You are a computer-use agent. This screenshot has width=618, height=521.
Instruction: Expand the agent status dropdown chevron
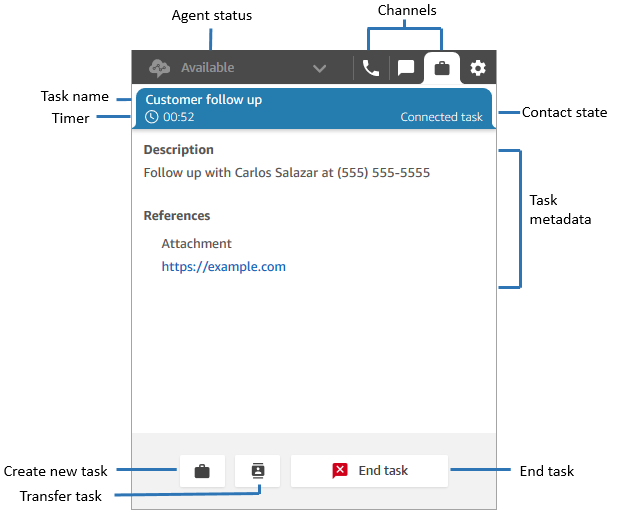point(319,69)
